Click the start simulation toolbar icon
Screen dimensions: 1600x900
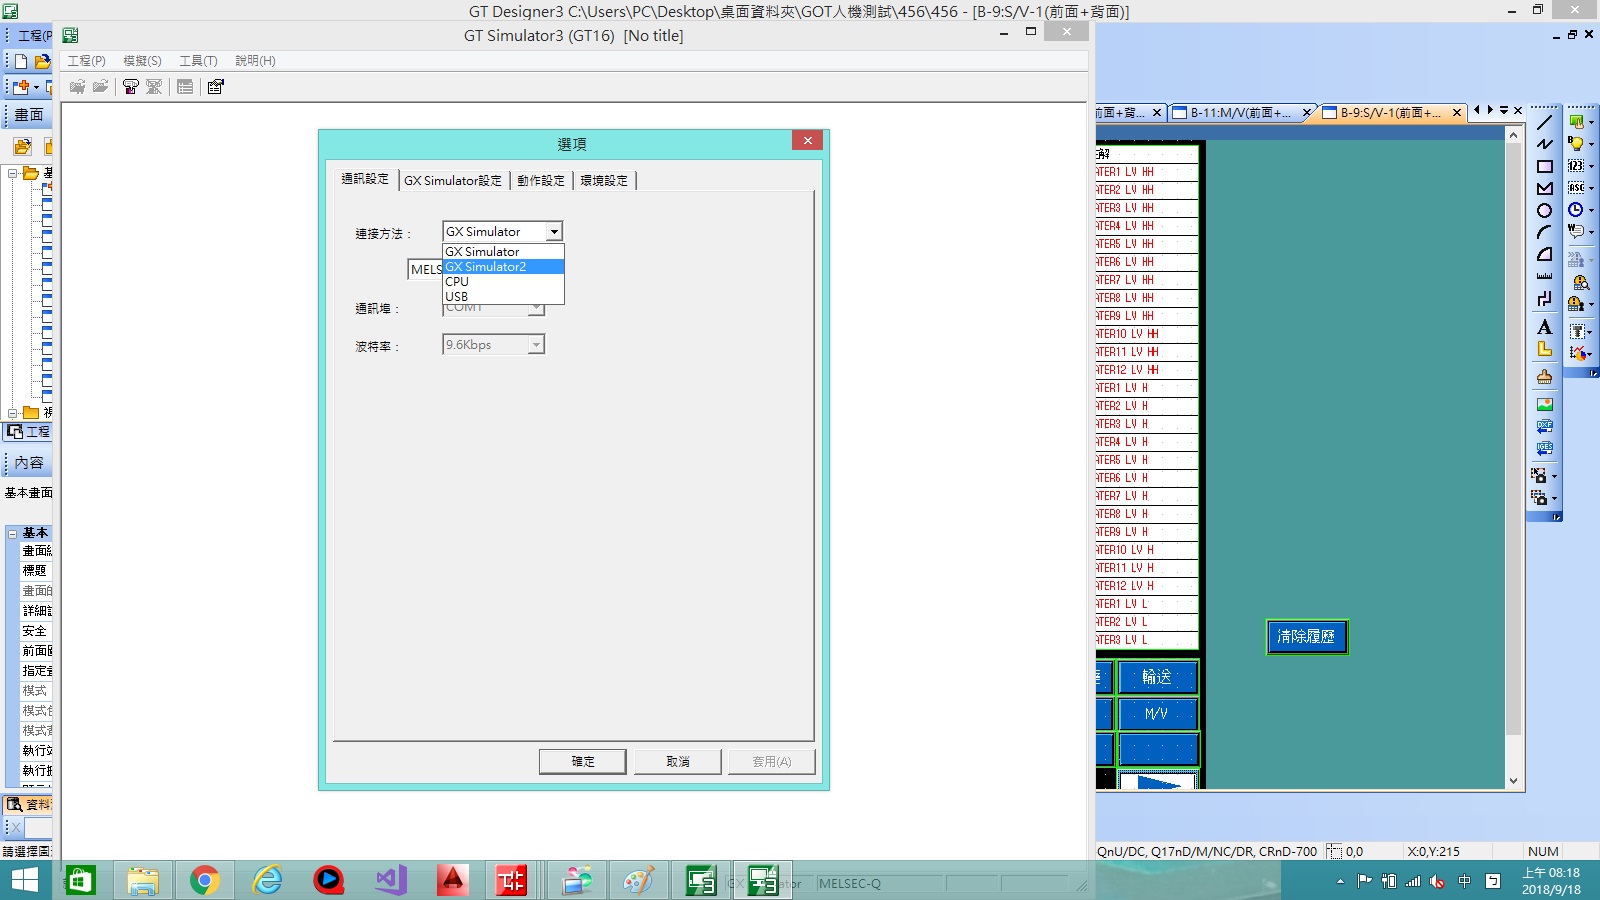pos(130,87)
